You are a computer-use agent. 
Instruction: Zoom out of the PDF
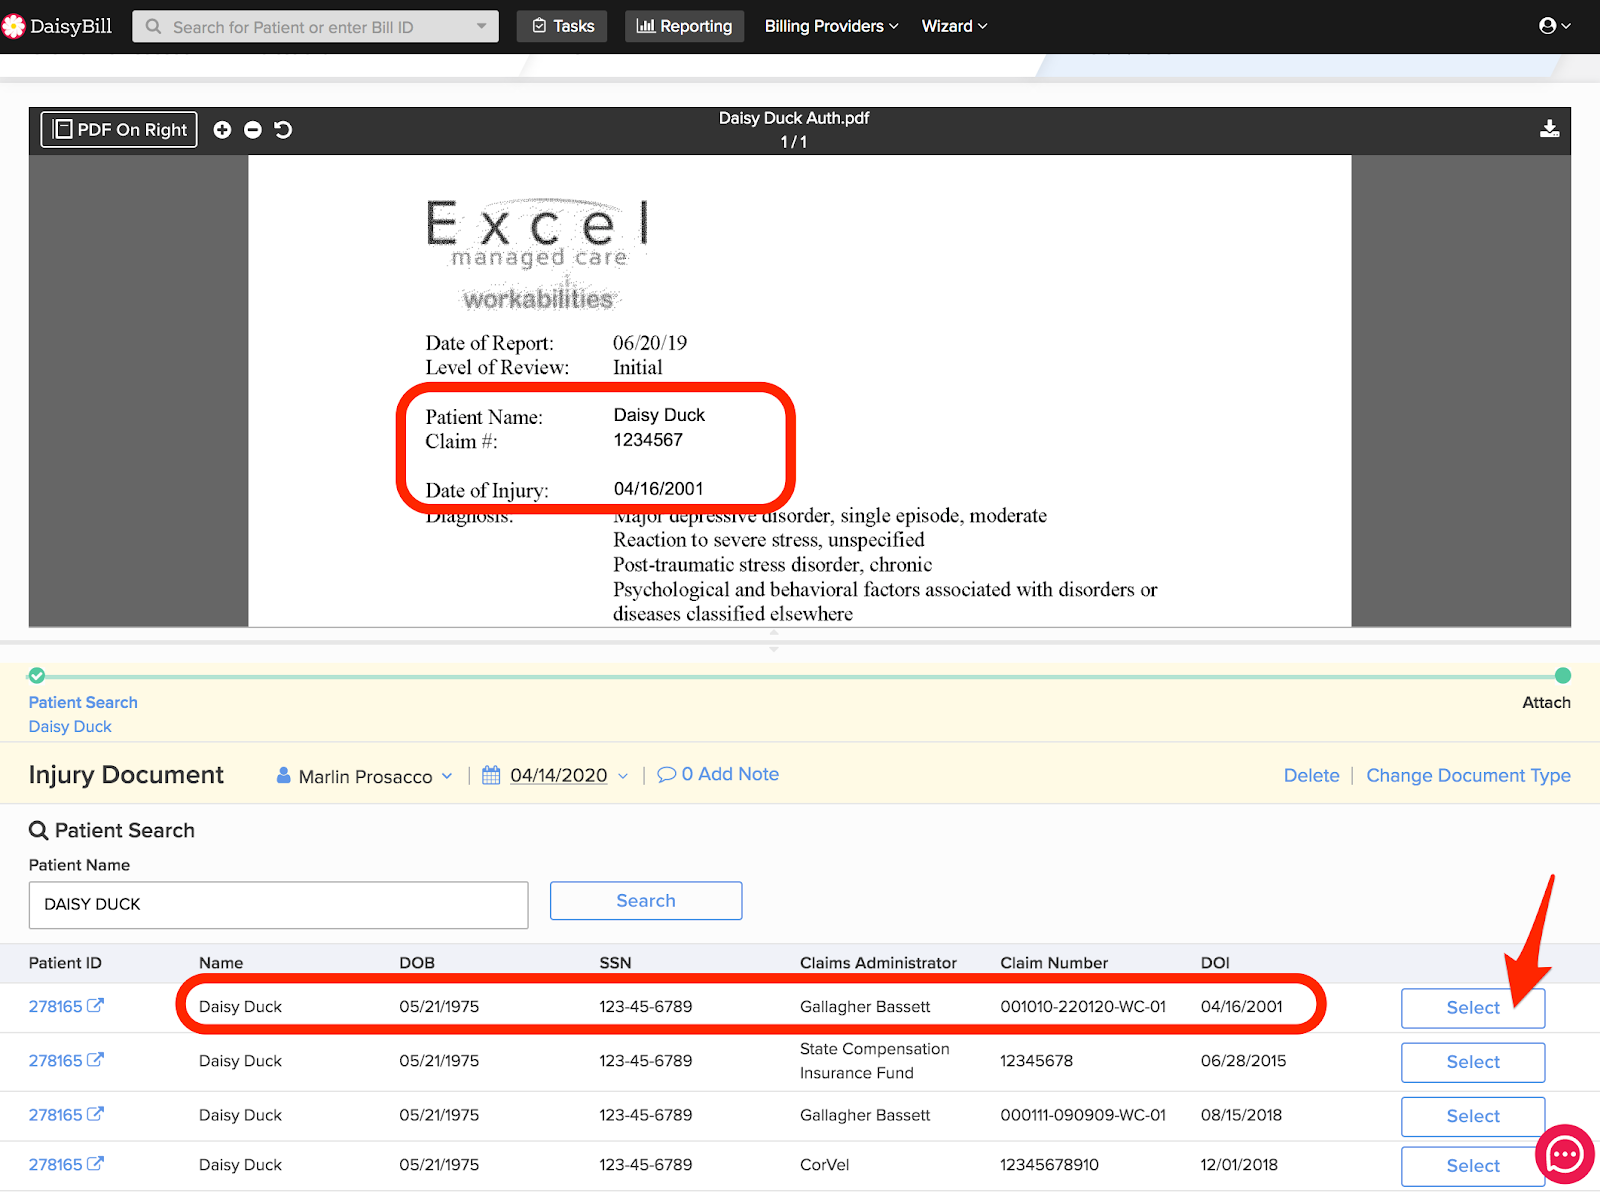coord(253,130)
